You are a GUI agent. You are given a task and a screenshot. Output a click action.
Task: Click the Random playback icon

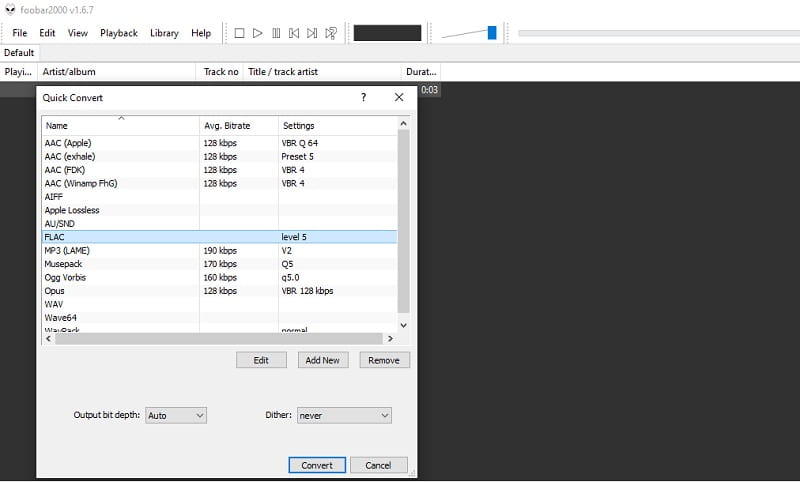coord(331,33)
